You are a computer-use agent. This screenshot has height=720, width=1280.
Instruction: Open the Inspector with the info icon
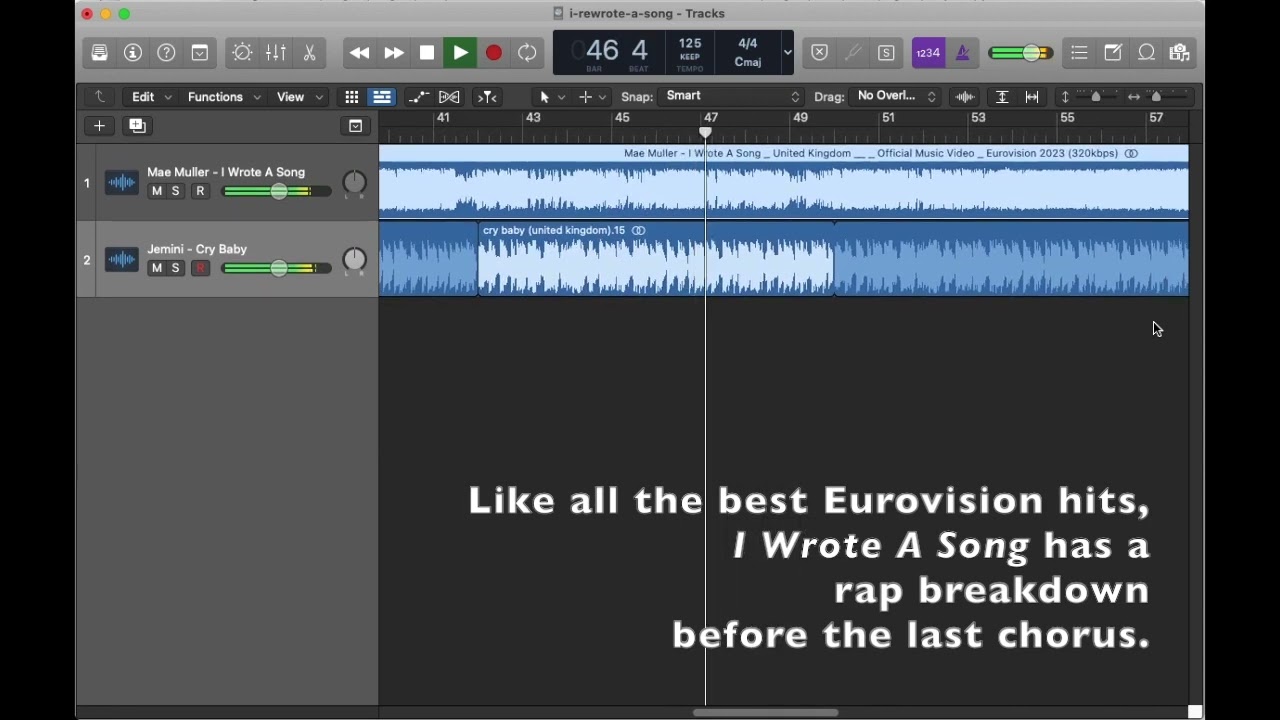[x=133, y=53]
